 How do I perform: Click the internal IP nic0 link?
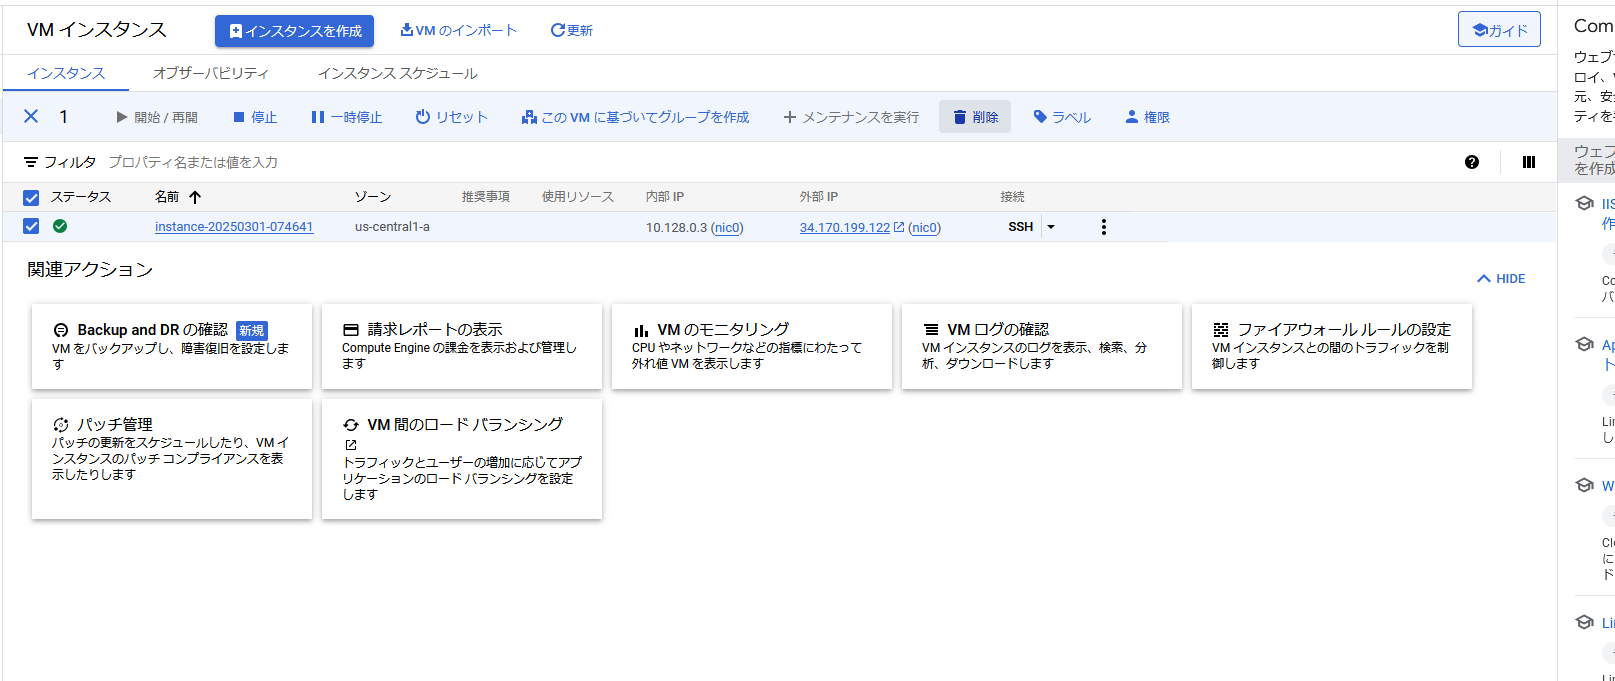(727, 228)
